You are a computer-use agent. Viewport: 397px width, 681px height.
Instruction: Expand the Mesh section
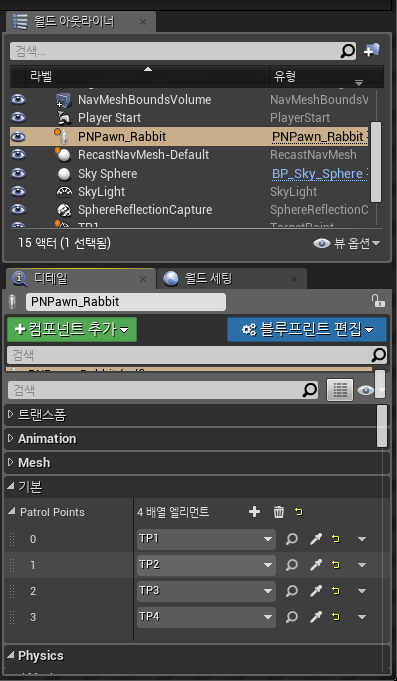point(11,463)
